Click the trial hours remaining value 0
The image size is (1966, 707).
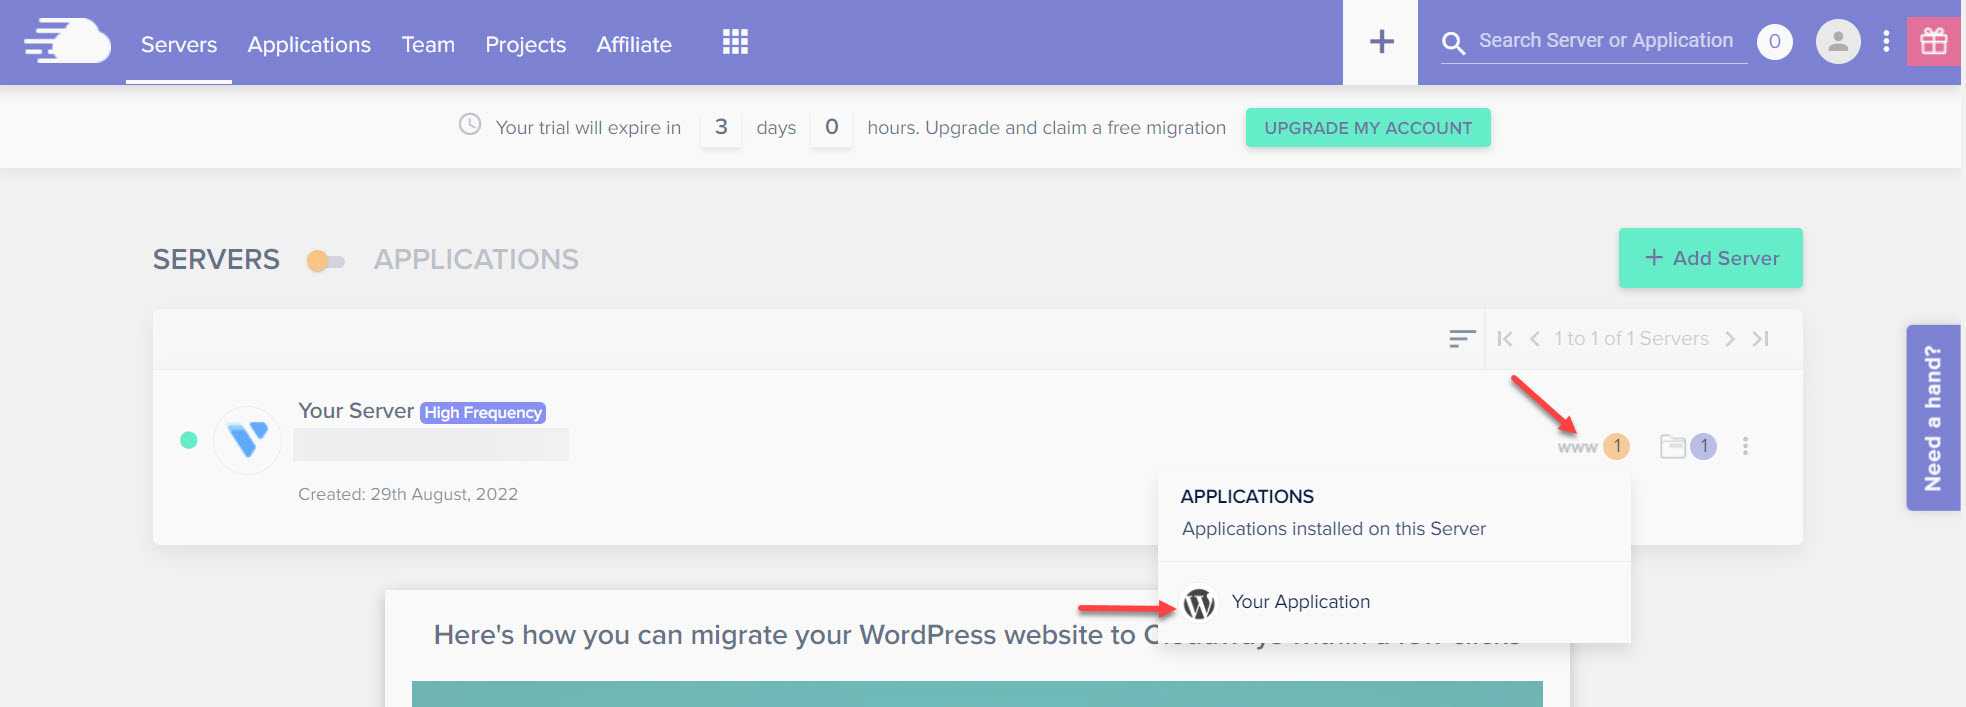(x=831, y=127)
